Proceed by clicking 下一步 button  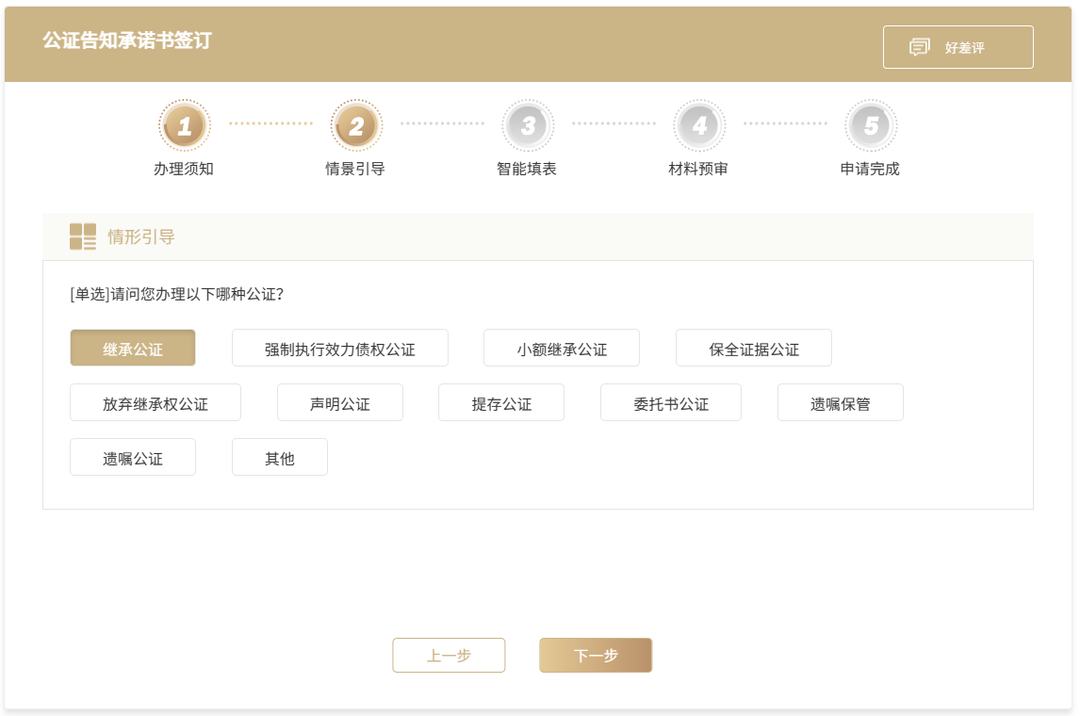tap(596, 656)
